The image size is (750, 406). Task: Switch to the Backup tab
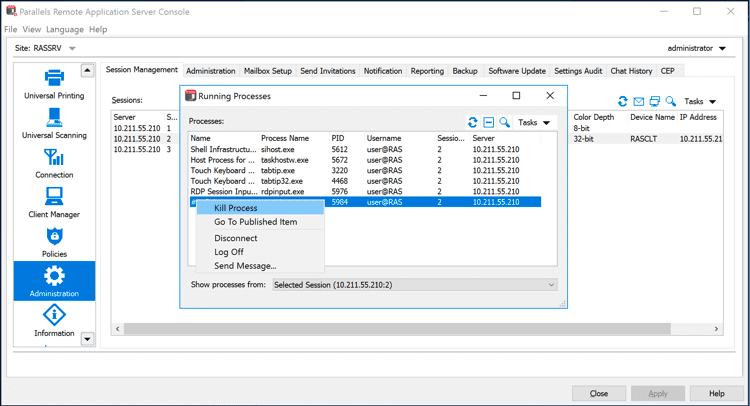tap(465, 71)
